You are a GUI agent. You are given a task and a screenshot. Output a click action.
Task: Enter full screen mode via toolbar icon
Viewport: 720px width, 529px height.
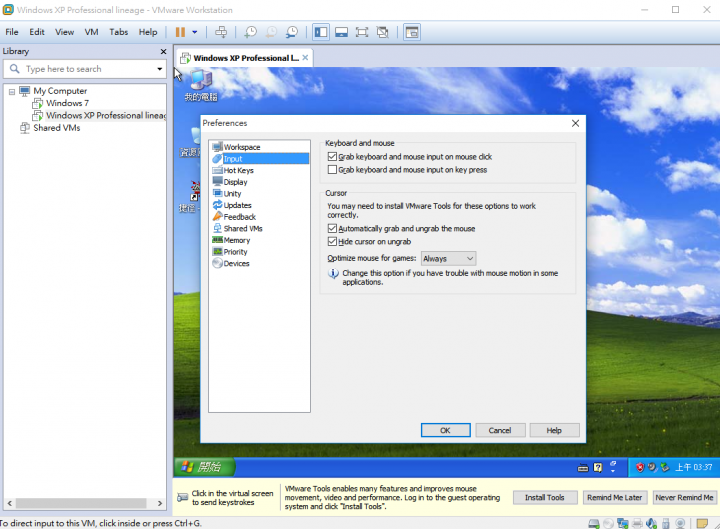[x=362, y=32]
